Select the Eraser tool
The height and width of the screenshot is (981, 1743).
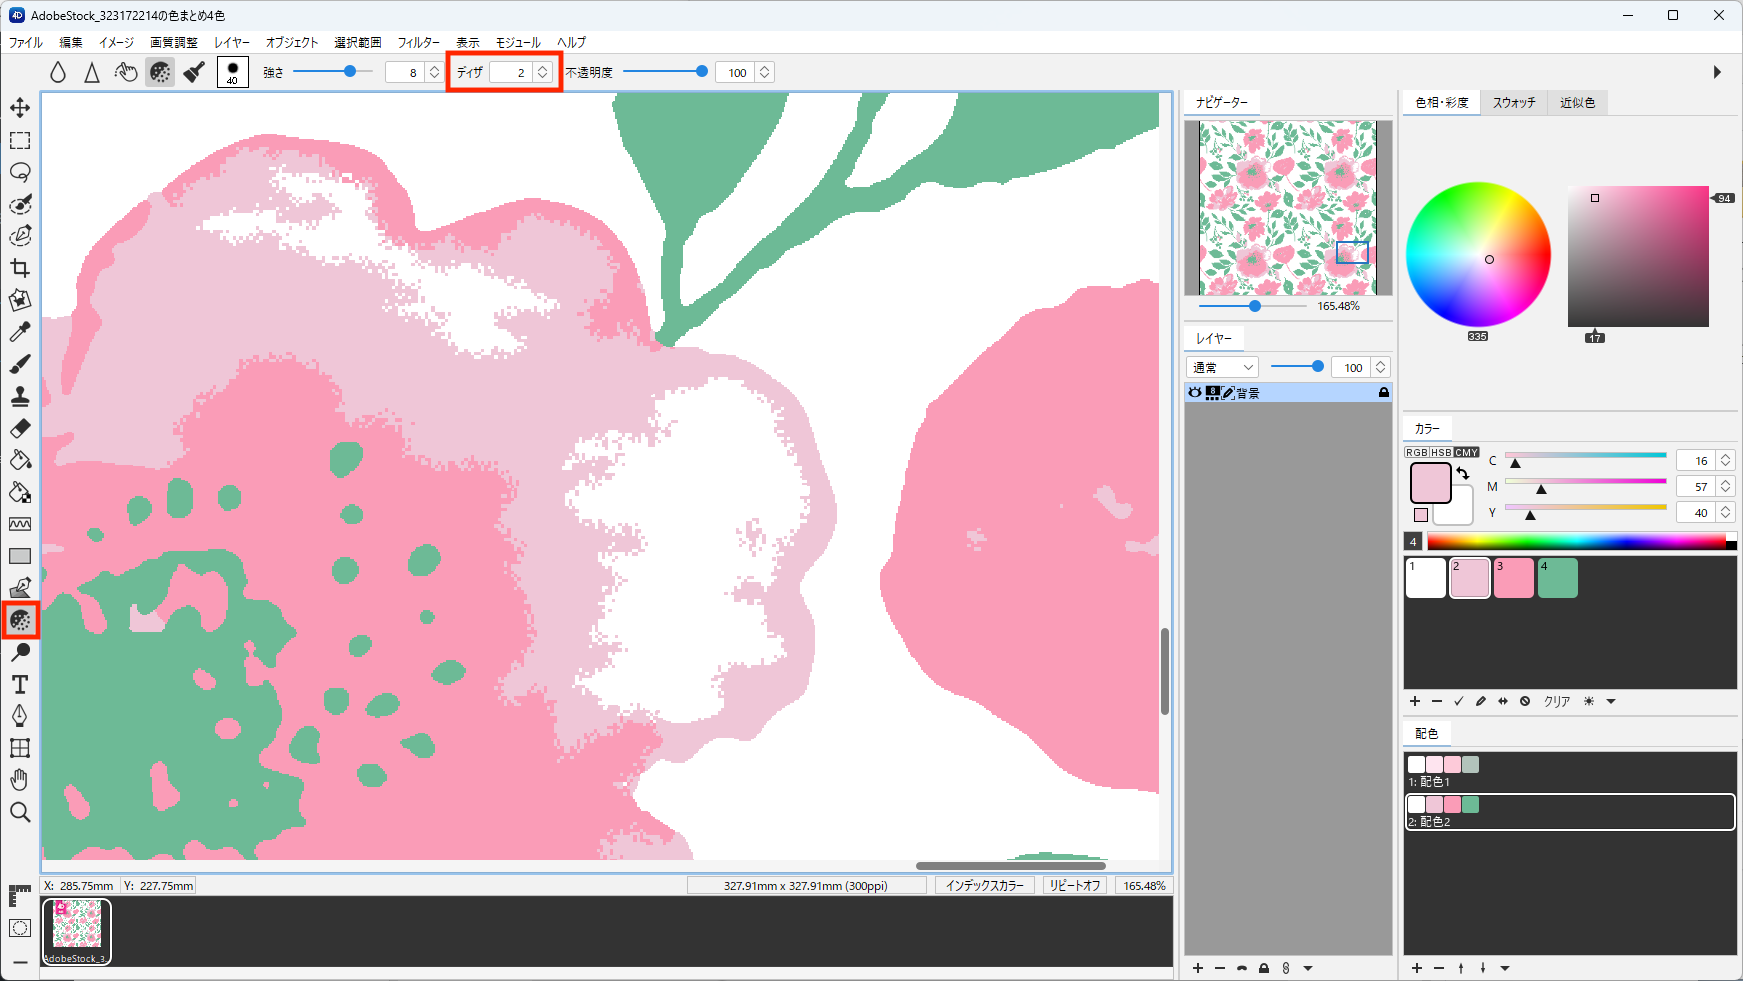pyautogui.click(x=20, y=428)
